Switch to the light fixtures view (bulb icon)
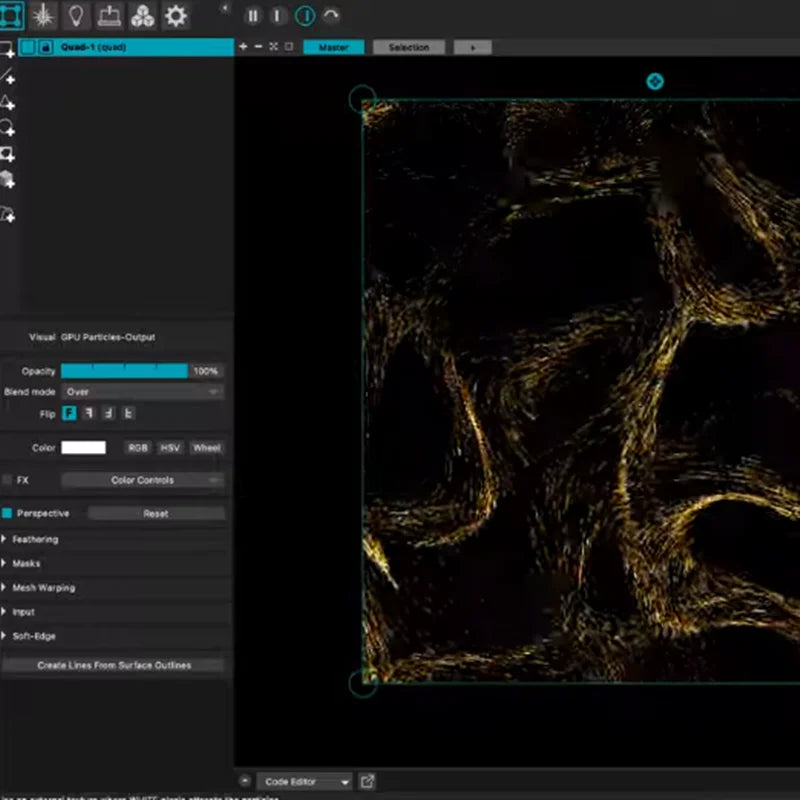The height and width of the screenshot is (800, 800). pyautogui.click(x=75, y=15)
